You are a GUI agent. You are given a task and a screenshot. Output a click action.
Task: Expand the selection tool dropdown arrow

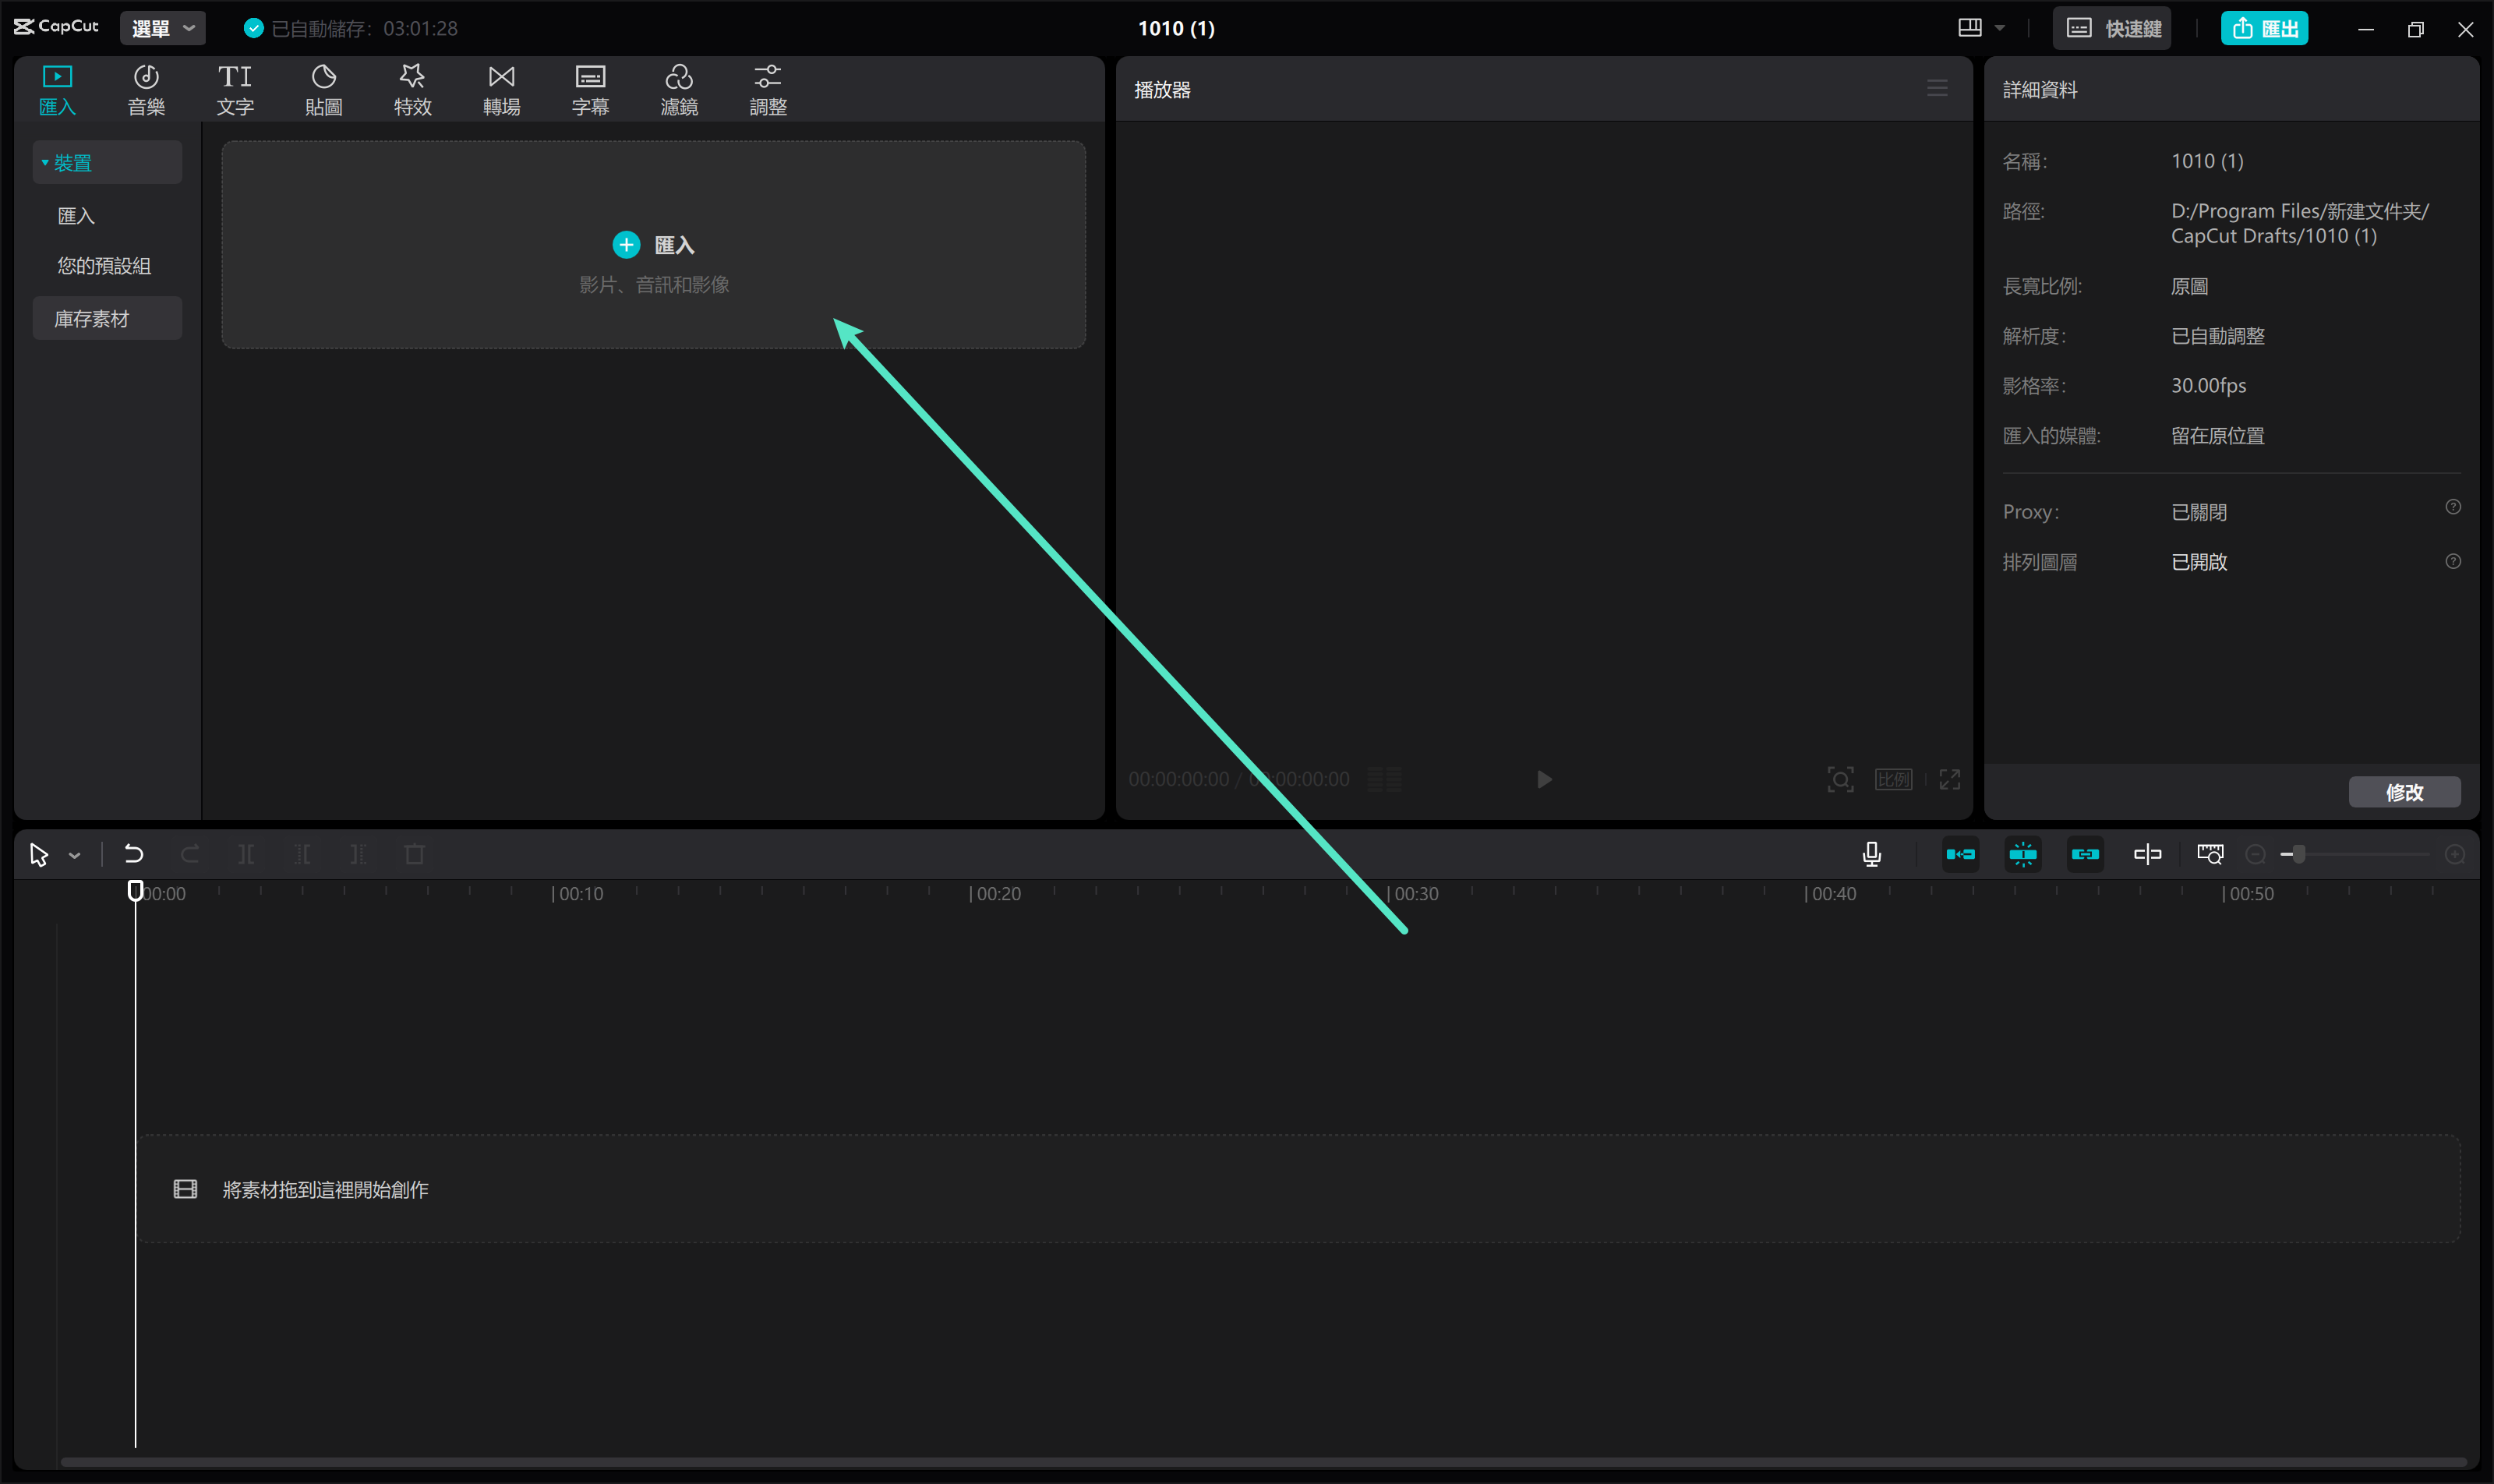[x=75, y=856]
